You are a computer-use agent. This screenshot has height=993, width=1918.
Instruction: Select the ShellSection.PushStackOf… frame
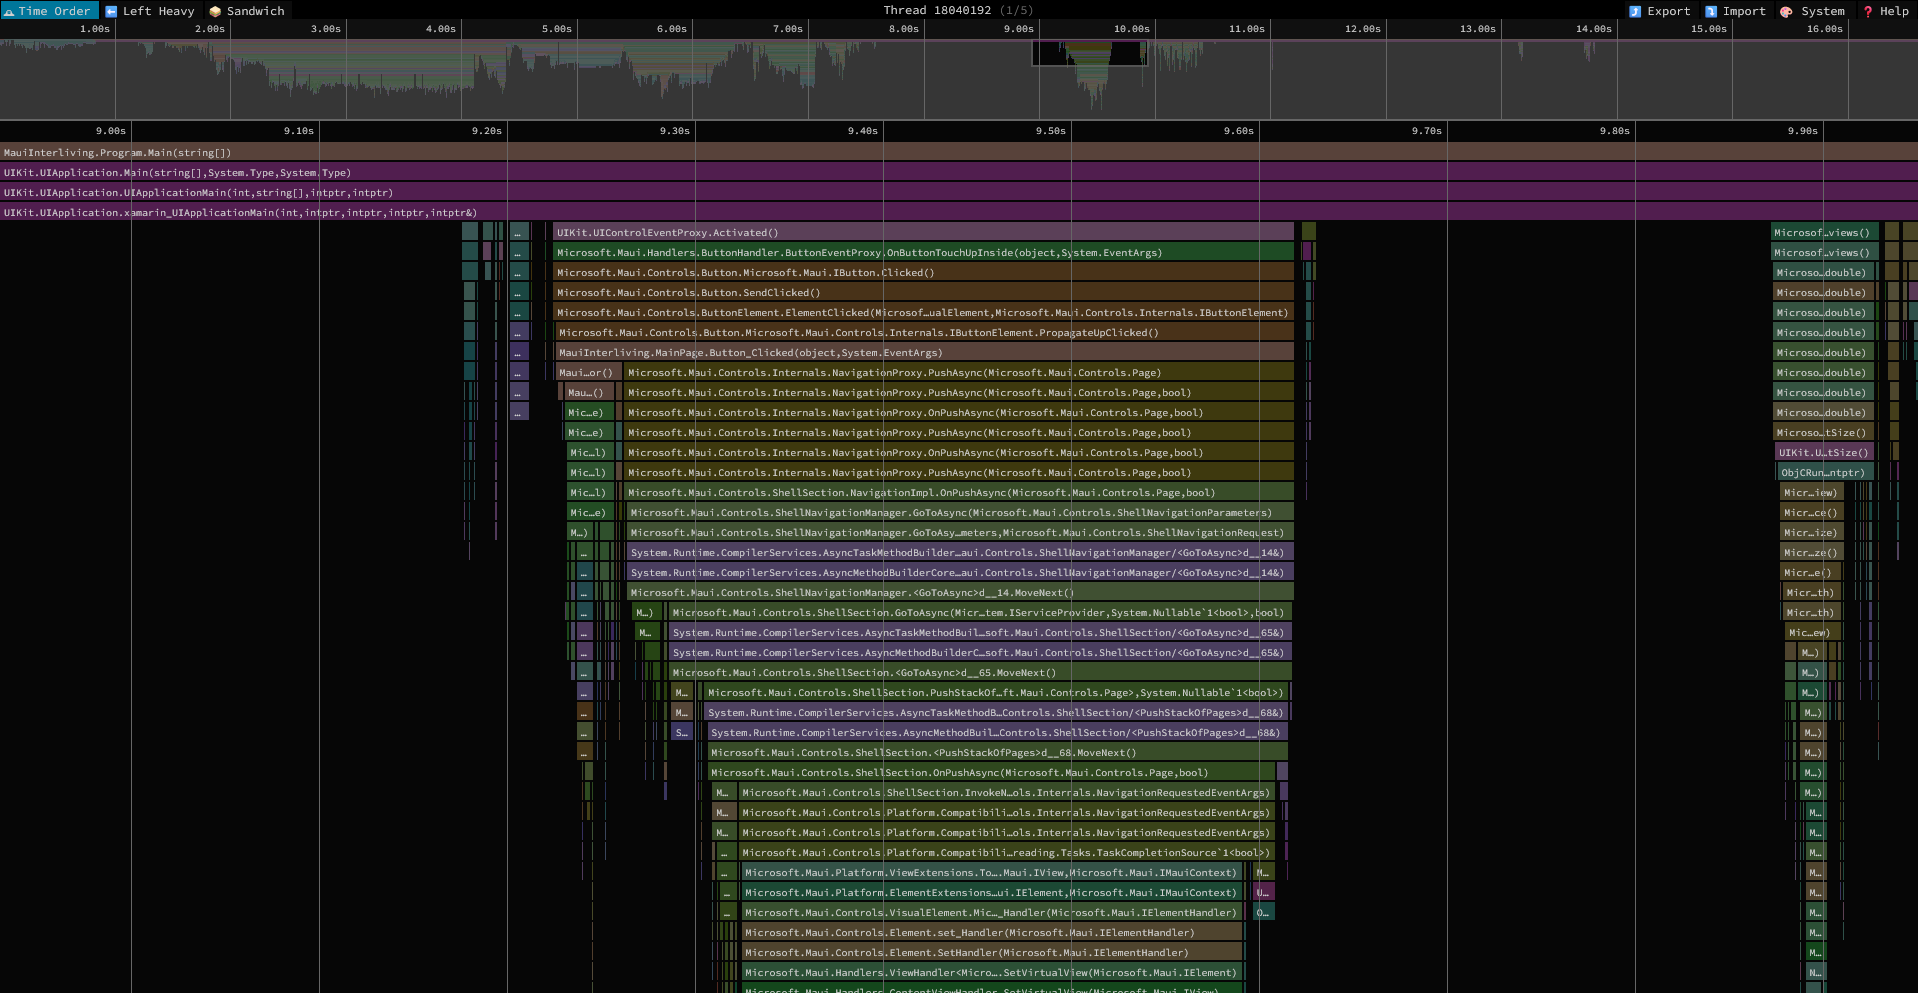[x=997, y=692]
